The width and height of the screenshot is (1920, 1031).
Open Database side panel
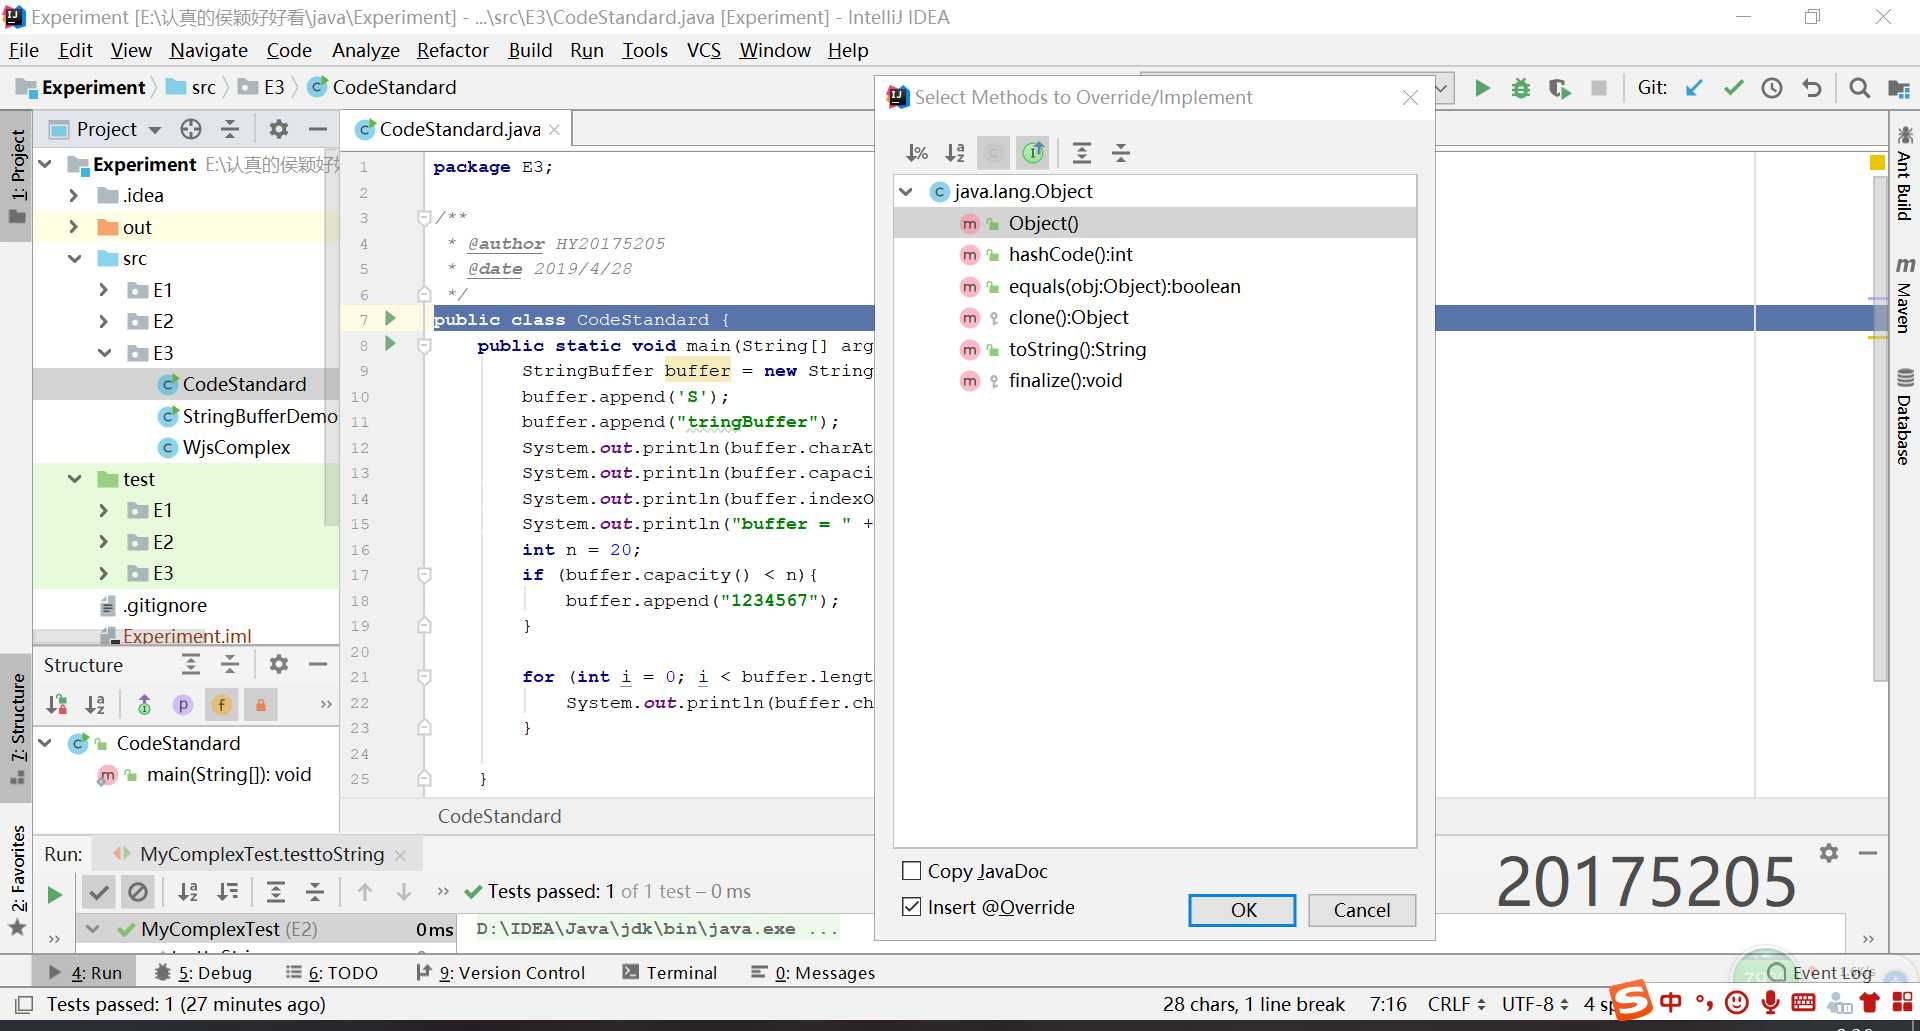1904,417
